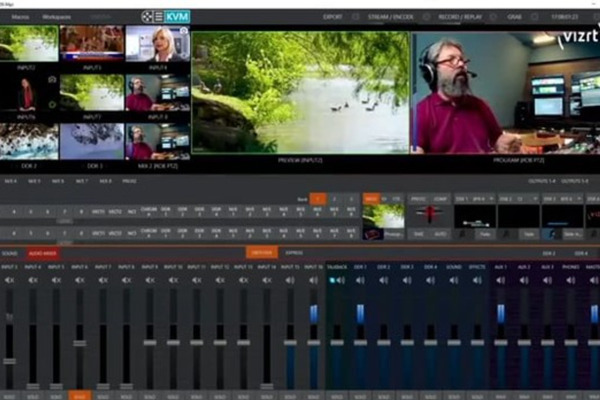Image resolution: width=600 pixels, height=400 pixels.
Task: Open the SWITCHER tab
Action: click(262, 254)
